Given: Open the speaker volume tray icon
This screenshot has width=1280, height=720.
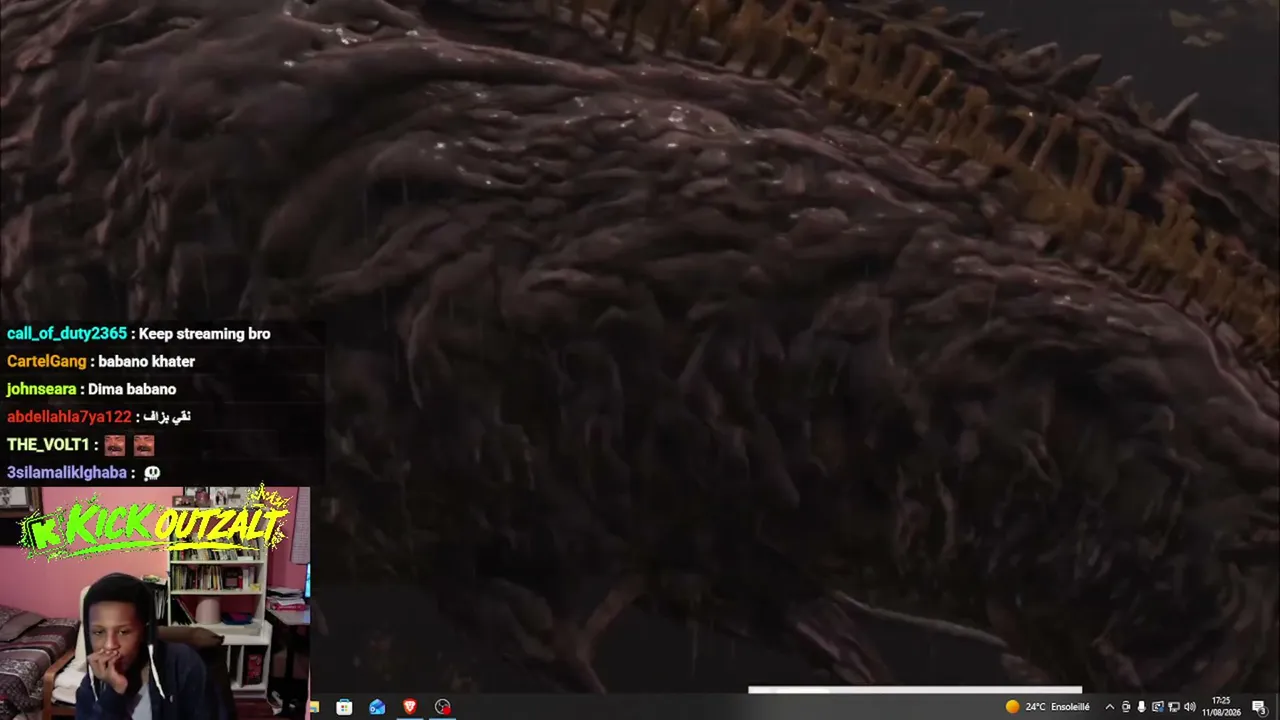Looking at the screenshot, I should pos(1189,707).
